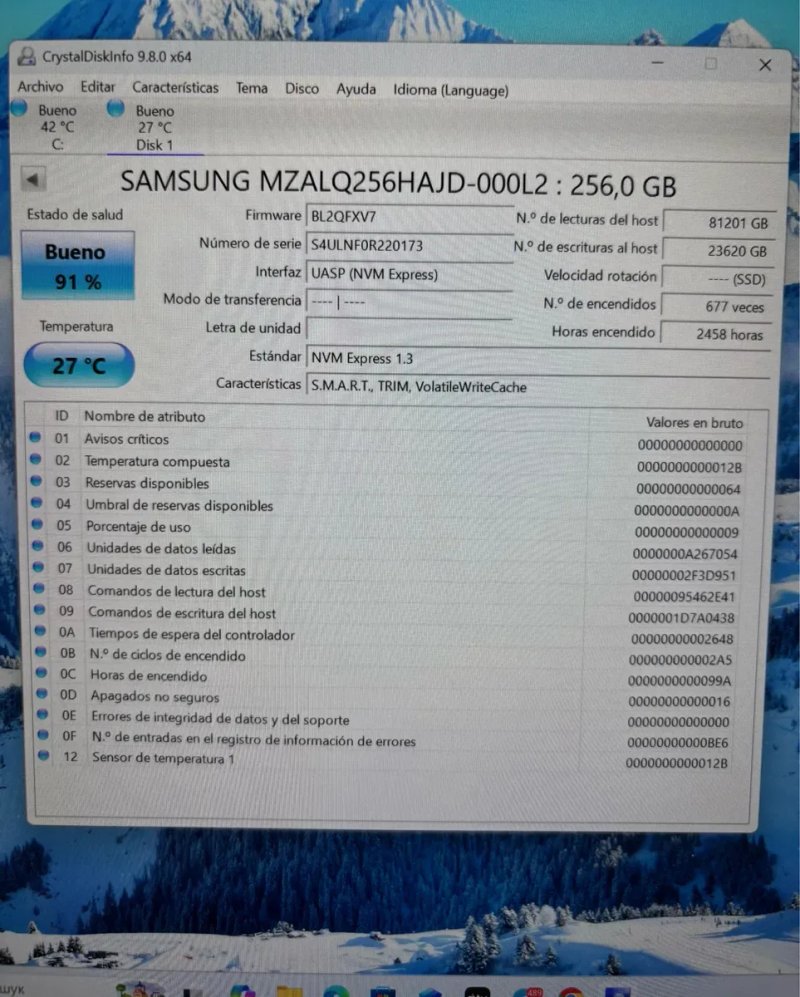Viewport: 800px width, 997px height.
Task: Click status dot of Comandos de escritura del host
Action: (39, 609)
